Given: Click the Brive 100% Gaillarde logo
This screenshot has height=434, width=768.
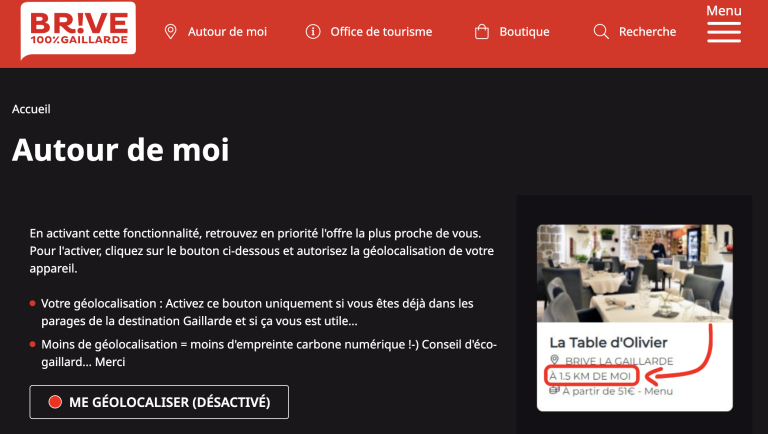Looking at the screenshot, I should (x=78, y=29).
